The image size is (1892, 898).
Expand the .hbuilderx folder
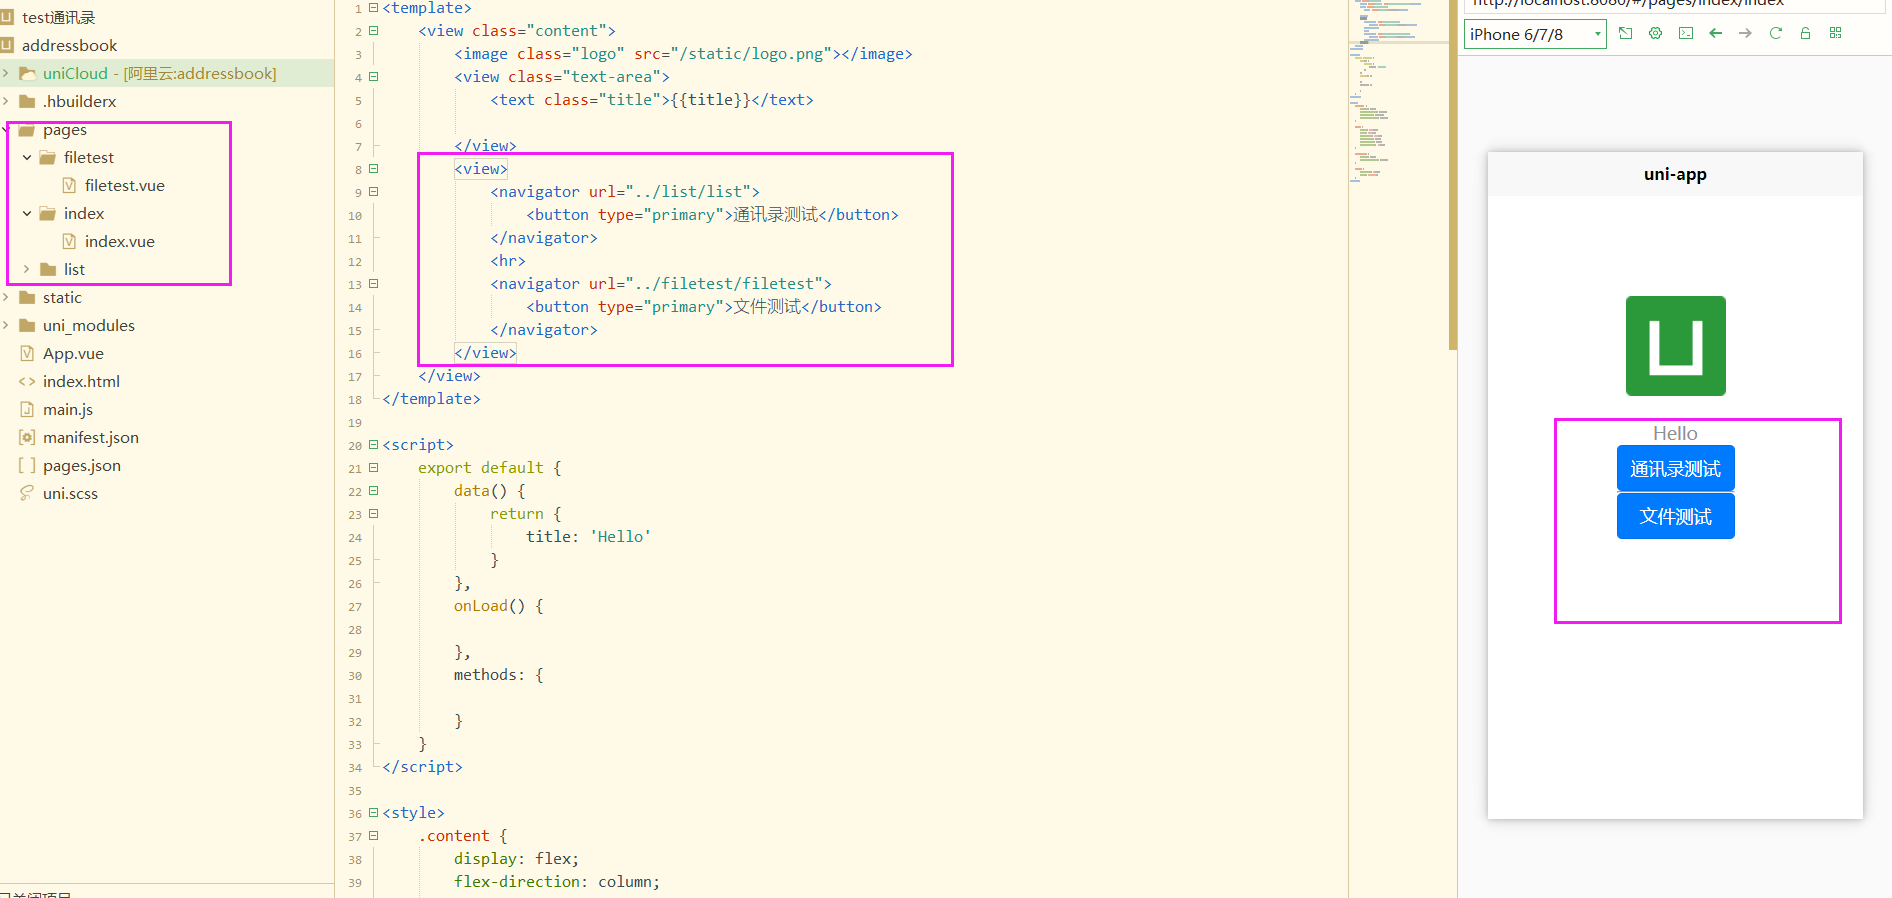[6, 101]
